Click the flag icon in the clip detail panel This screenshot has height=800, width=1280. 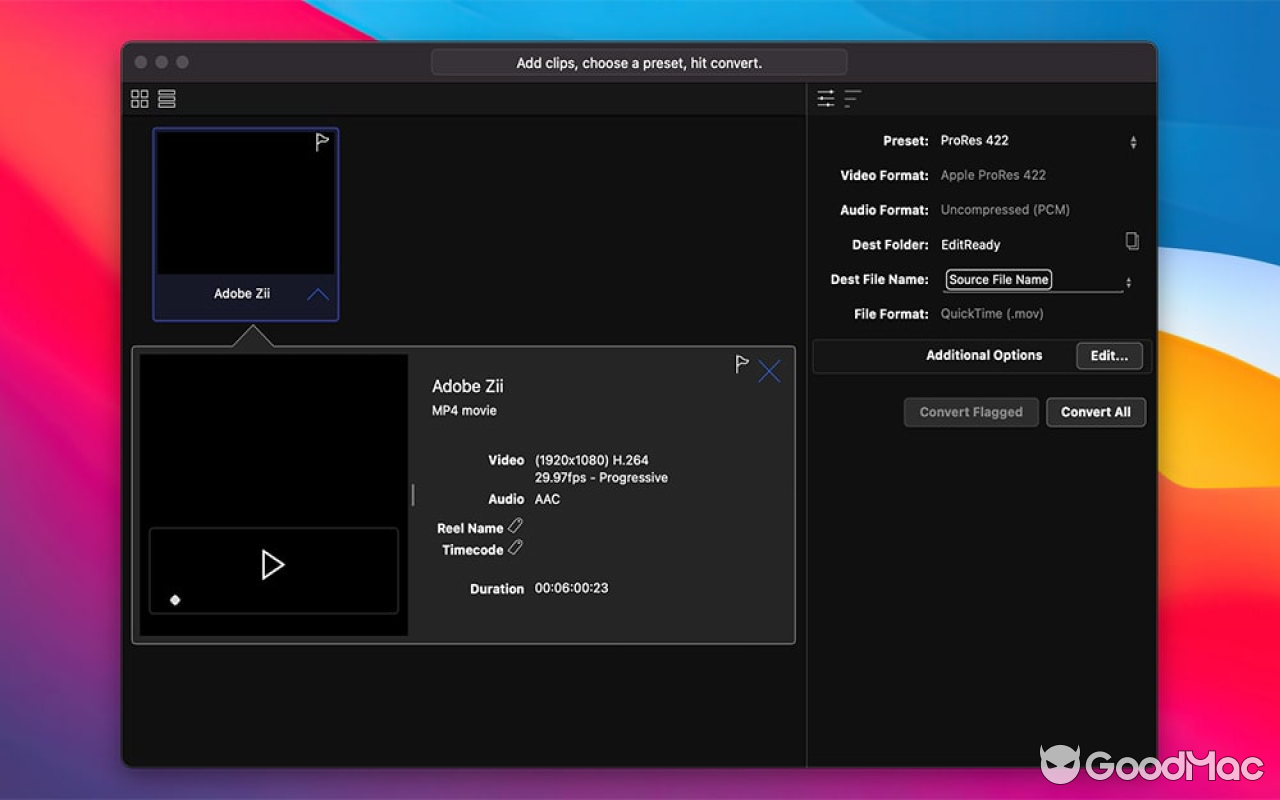coord(740,364)
